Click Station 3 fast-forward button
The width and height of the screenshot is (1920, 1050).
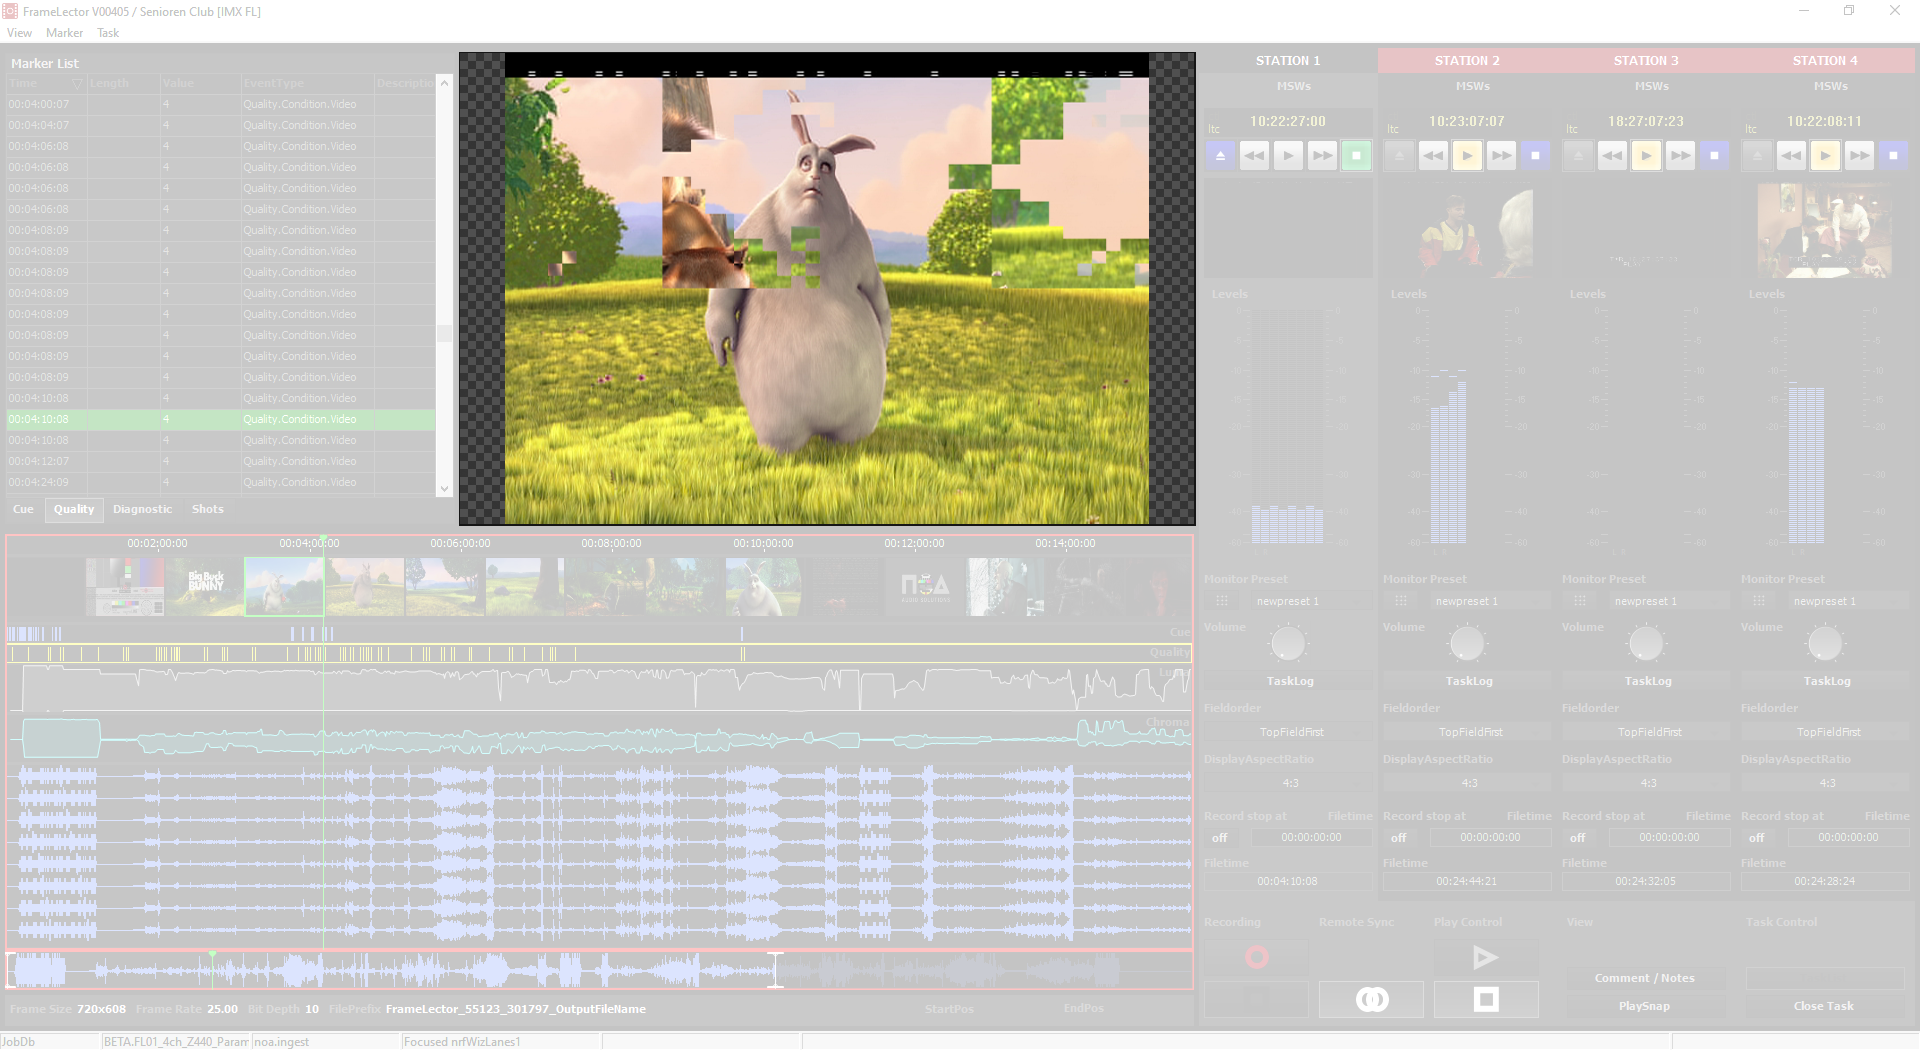1680,156
